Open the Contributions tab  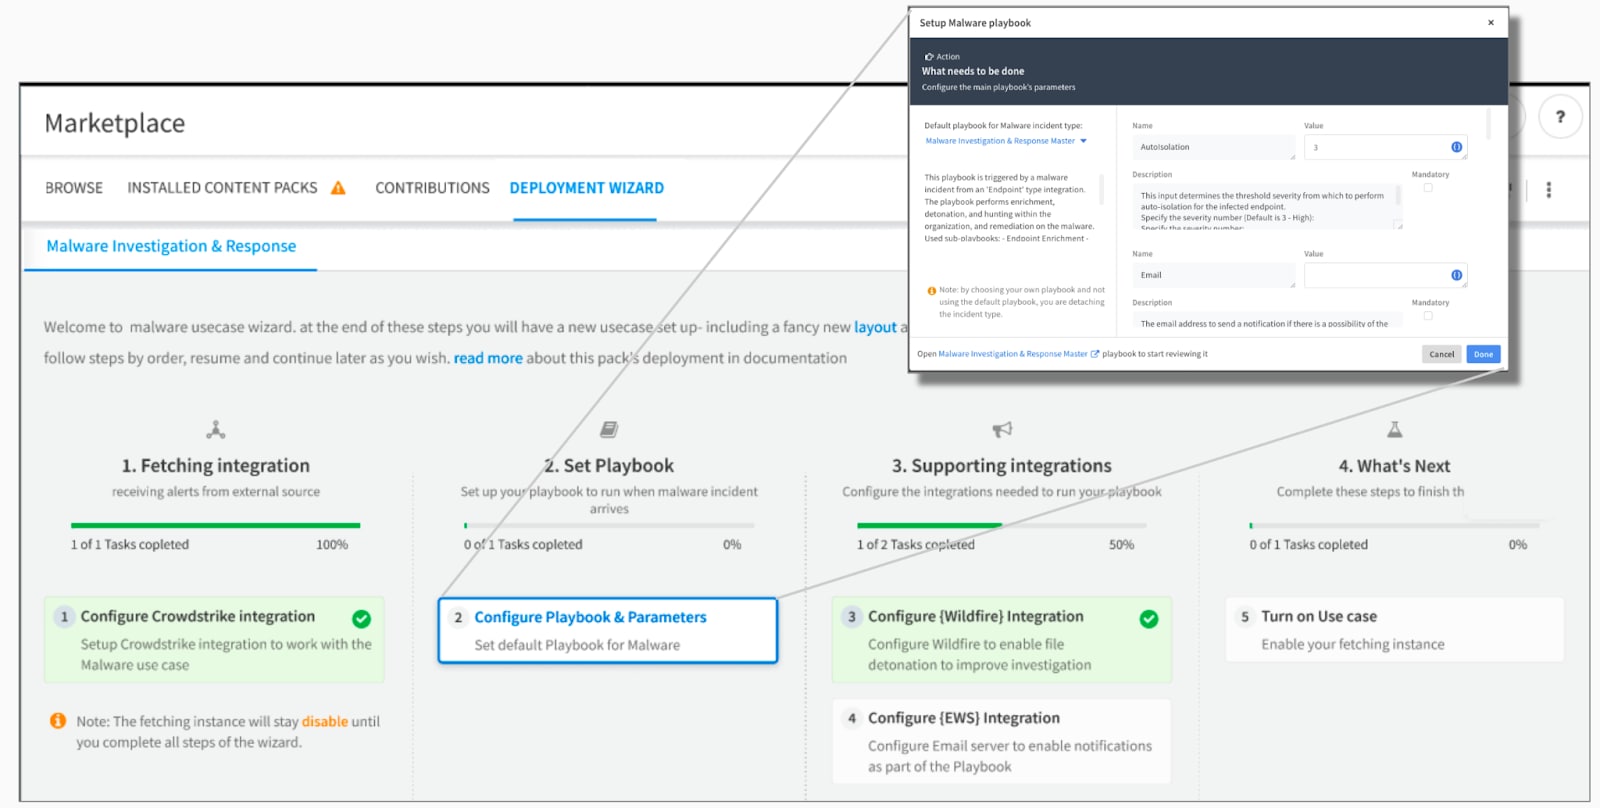coord(432,188)
